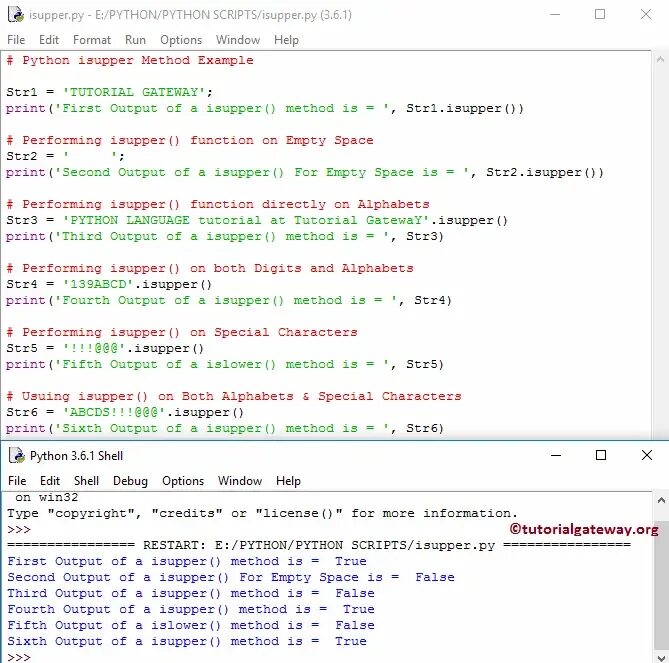The image size is (669, 663).
Task: Click the isupper.py editor window Python icon
Action: click(16, 15)
